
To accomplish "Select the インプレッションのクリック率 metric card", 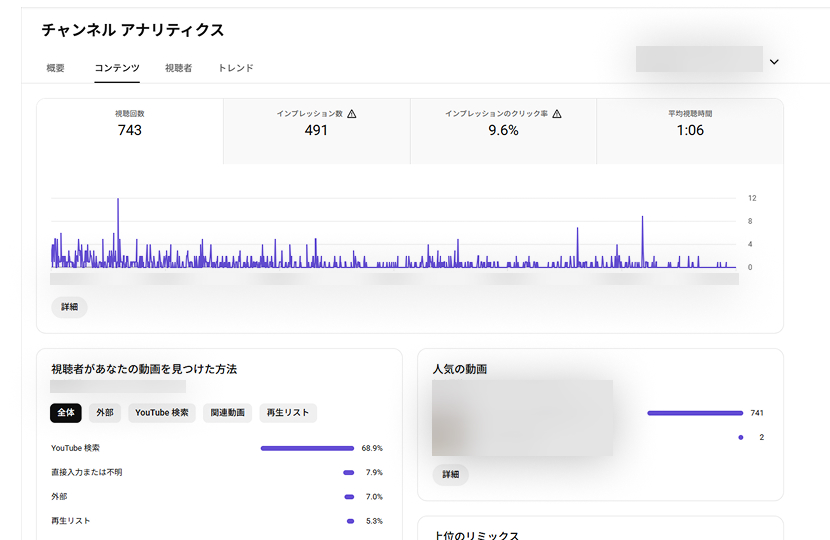I will tap(503, 131).
